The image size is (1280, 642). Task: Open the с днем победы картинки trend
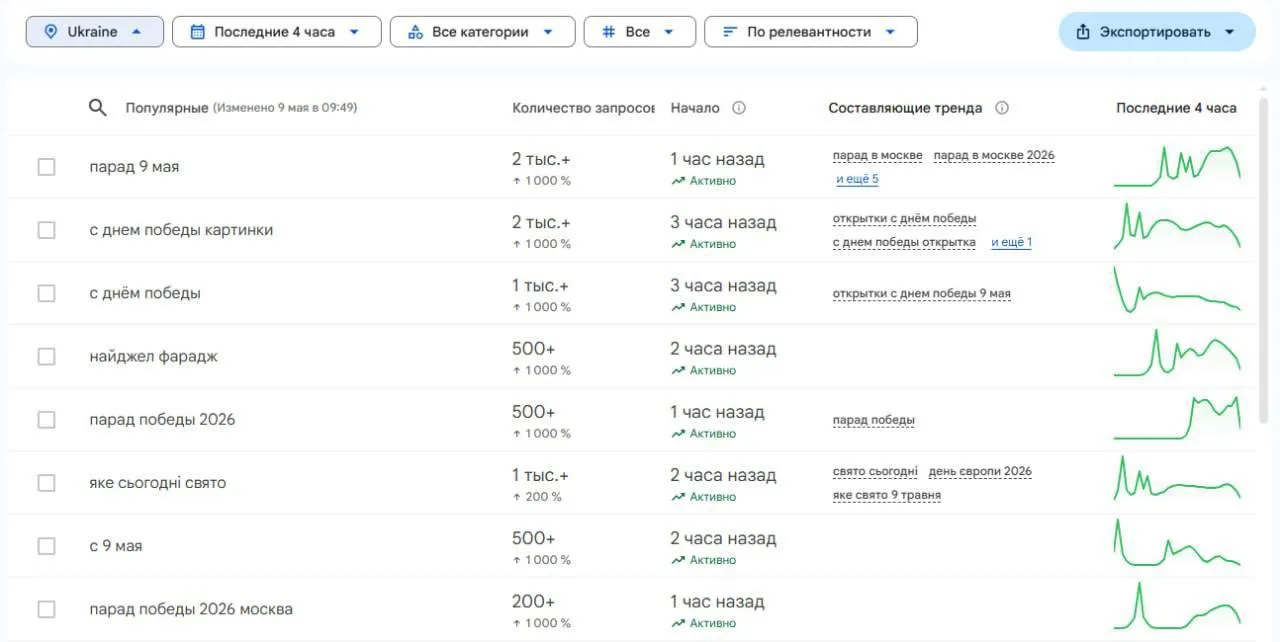tap(181, 230)
